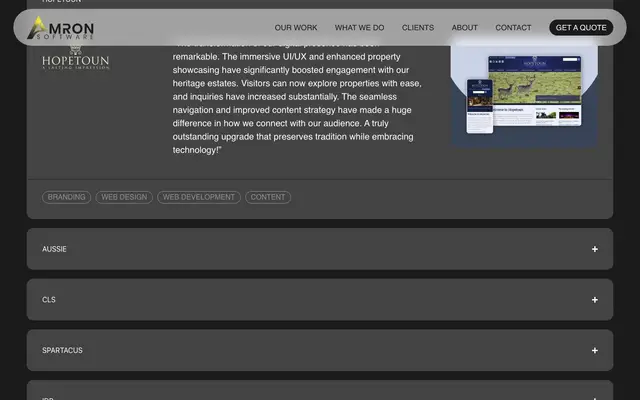
Task: Select the Web Development tag
Action: pyautogui.click(x=199, y=197)
